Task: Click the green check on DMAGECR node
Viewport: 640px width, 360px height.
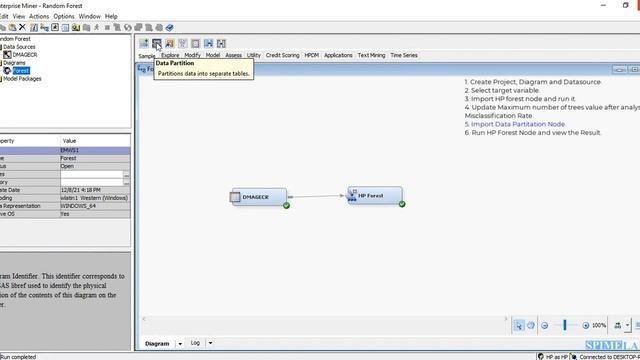Action: (287, 206)
